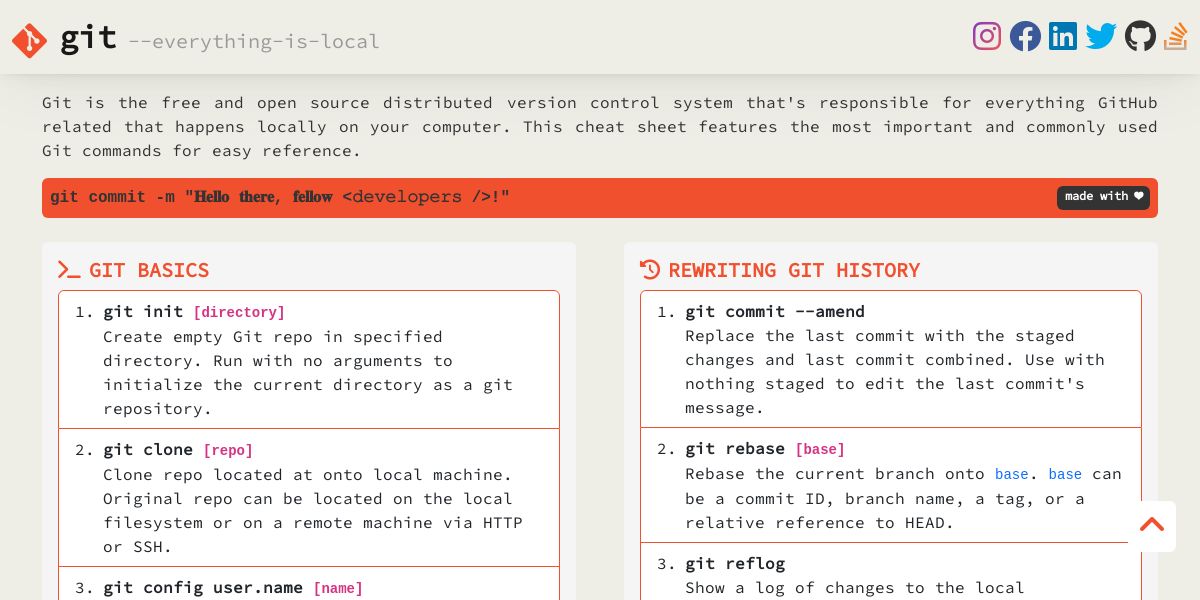Open the LinkedIn icon link
This screenshot has width=1200, height=600.
[x=1063, y=36]
